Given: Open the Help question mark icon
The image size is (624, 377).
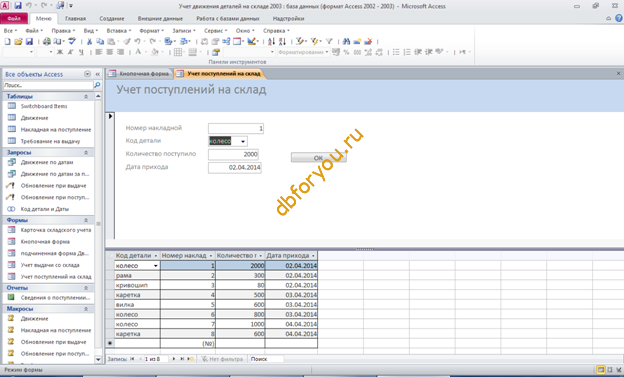Looking at the screenshot, I should (619, 18).
